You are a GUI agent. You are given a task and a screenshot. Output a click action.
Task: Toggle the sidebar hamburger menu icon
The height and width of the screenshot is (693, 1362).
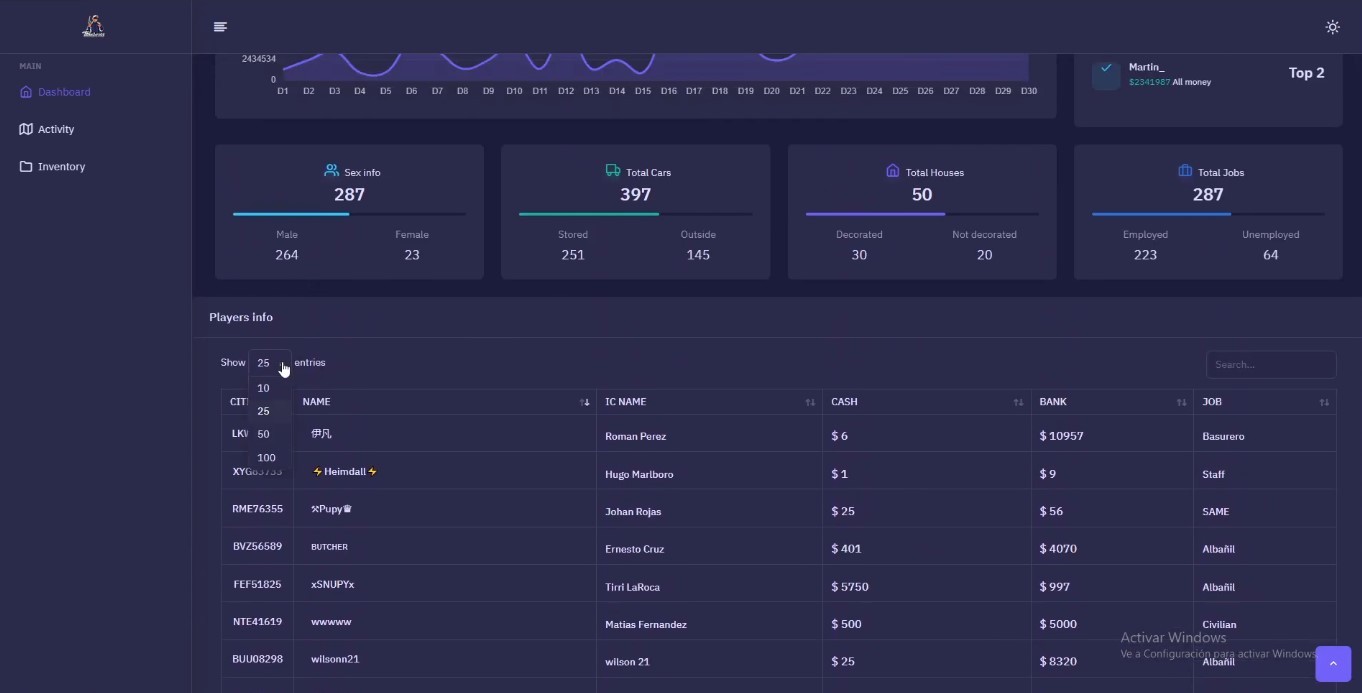220,27
